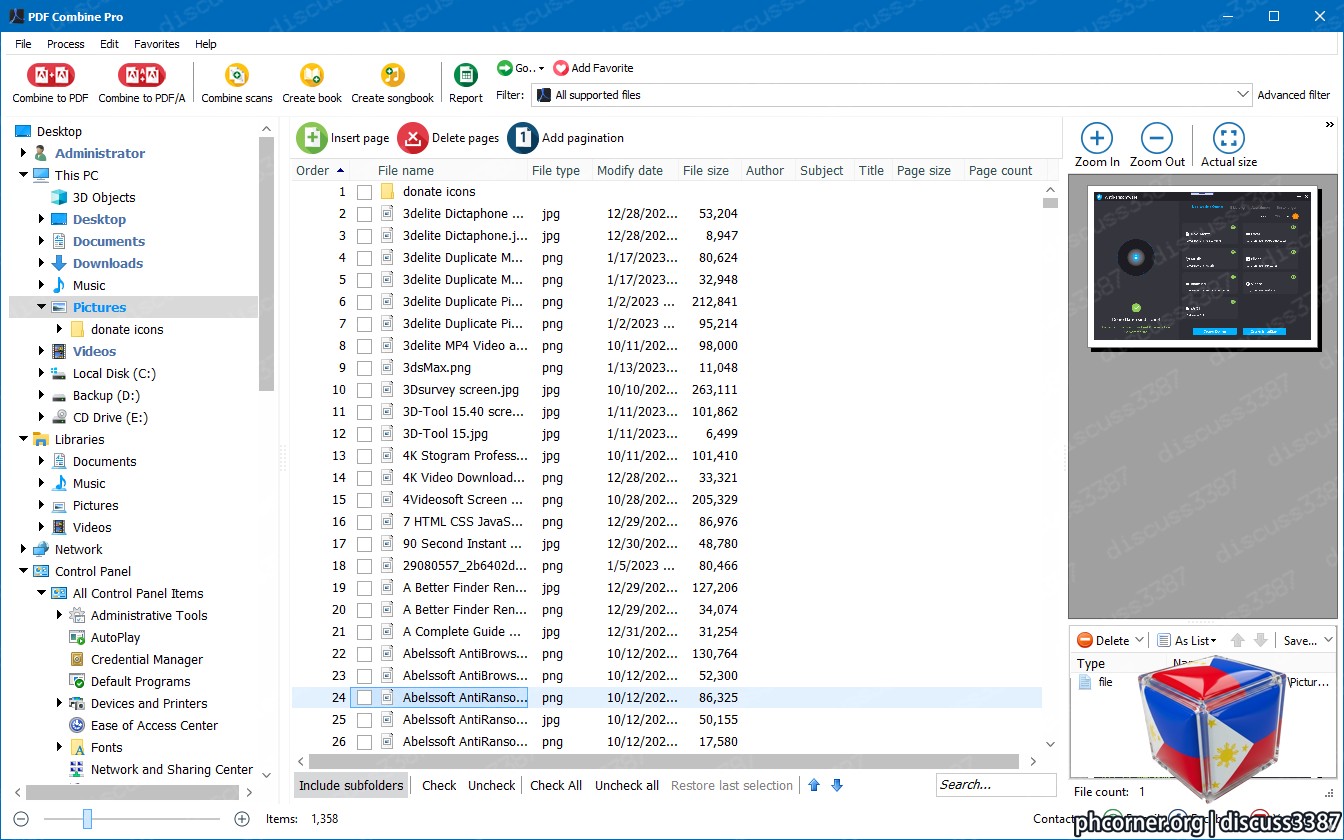The height and width of the screenshot is (840, 1344).
Task: Open the Save dropdown arrow
Action: (1328, 640)
